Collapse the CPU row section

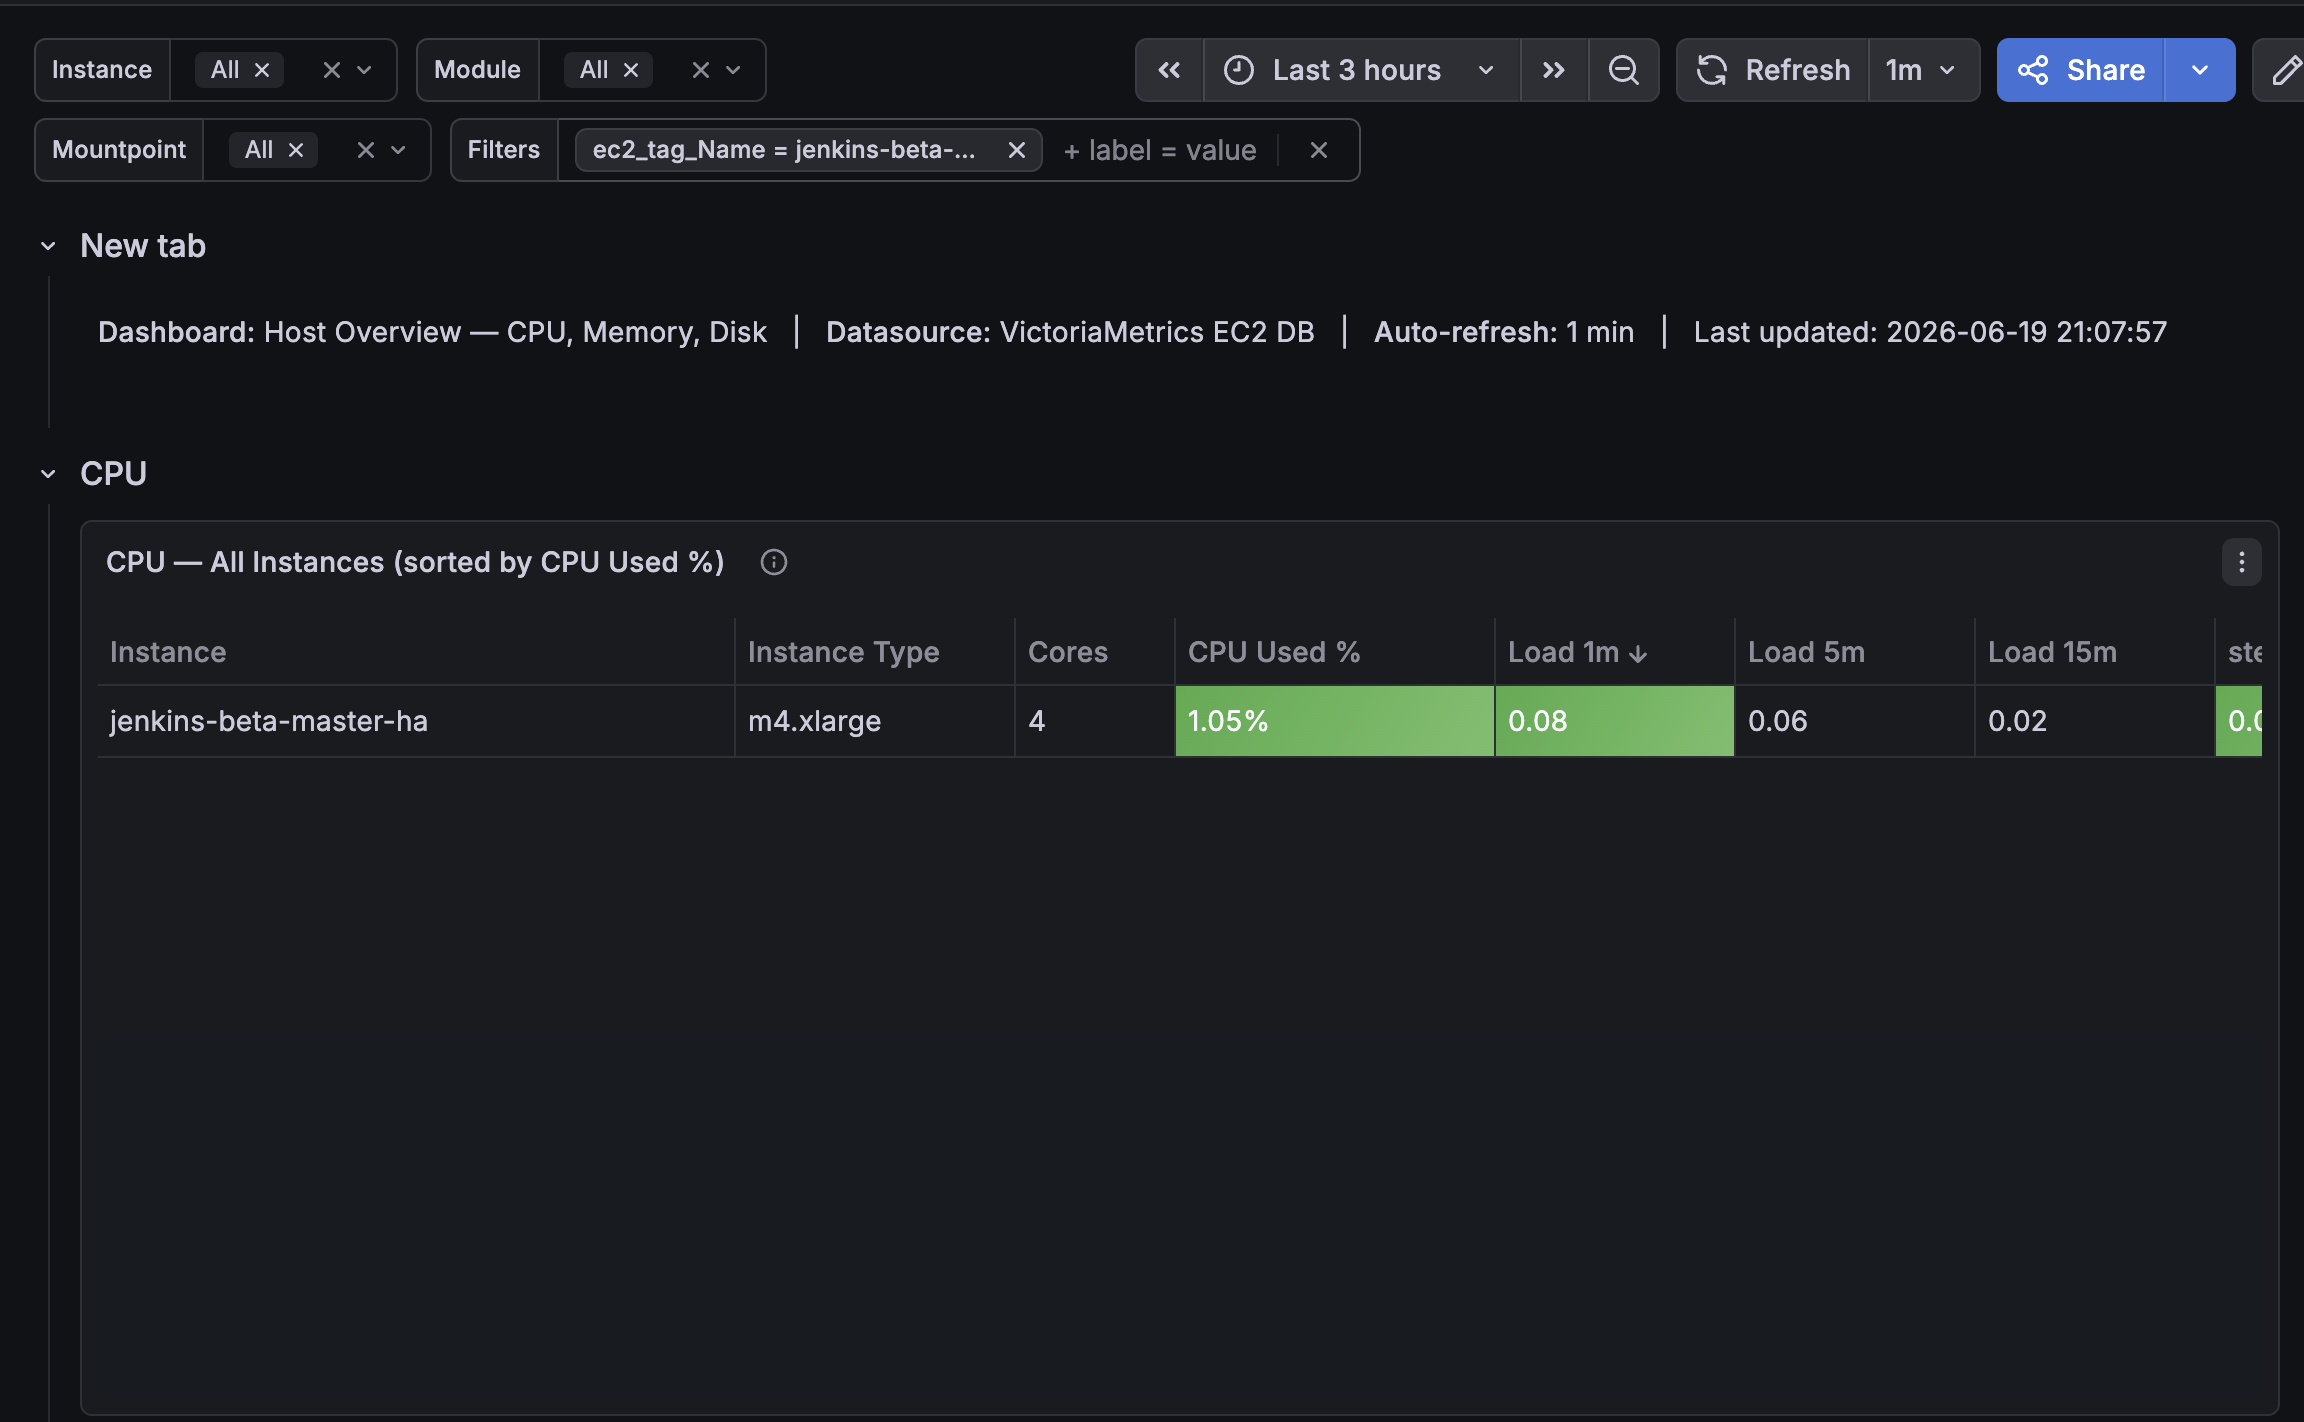pos(48,473)
